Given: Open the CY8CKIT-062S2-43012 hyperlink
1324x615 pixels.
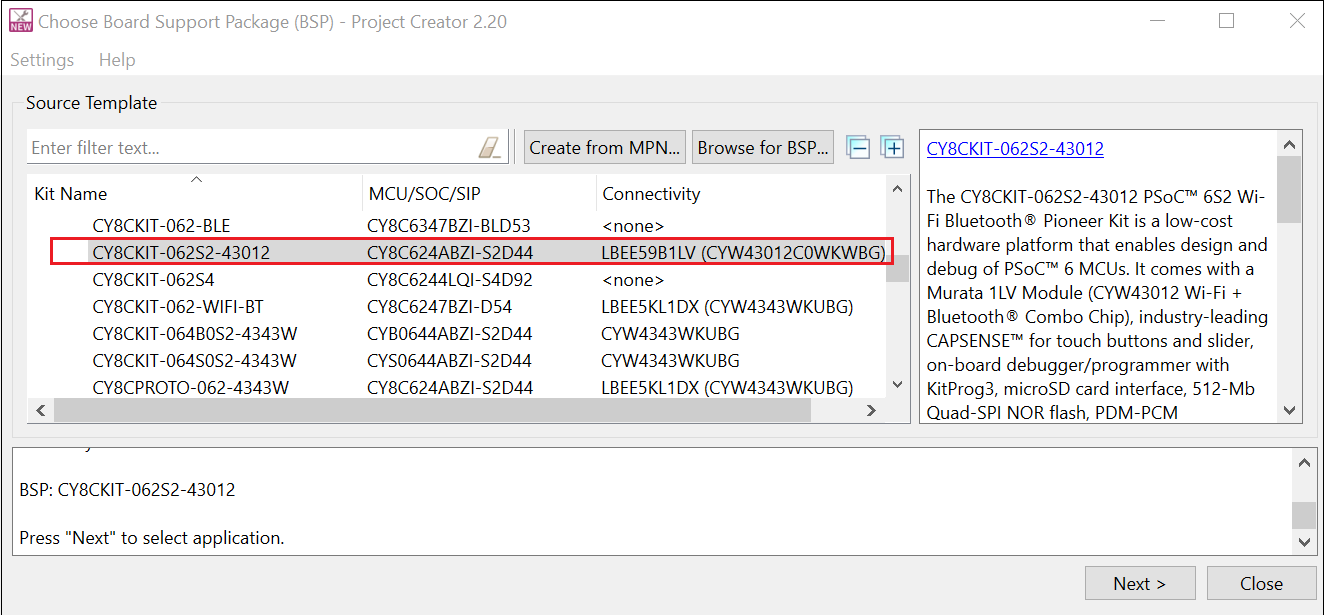Looking at the screenshot, I should 1015,149.
